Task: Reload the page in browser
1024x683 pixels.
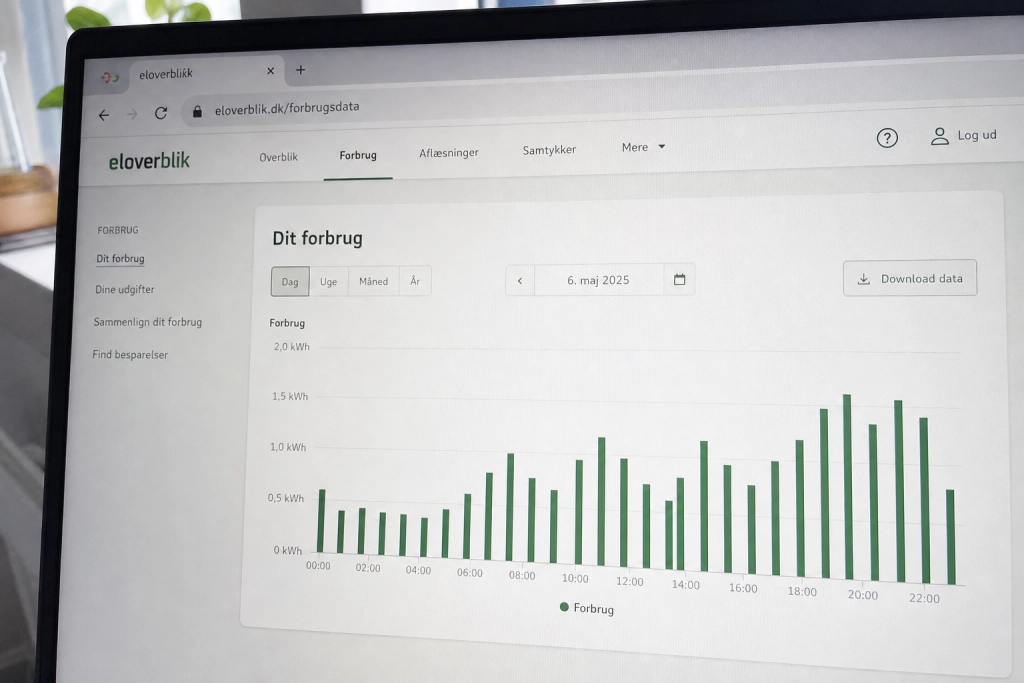Action: click(x=161, y=113)
